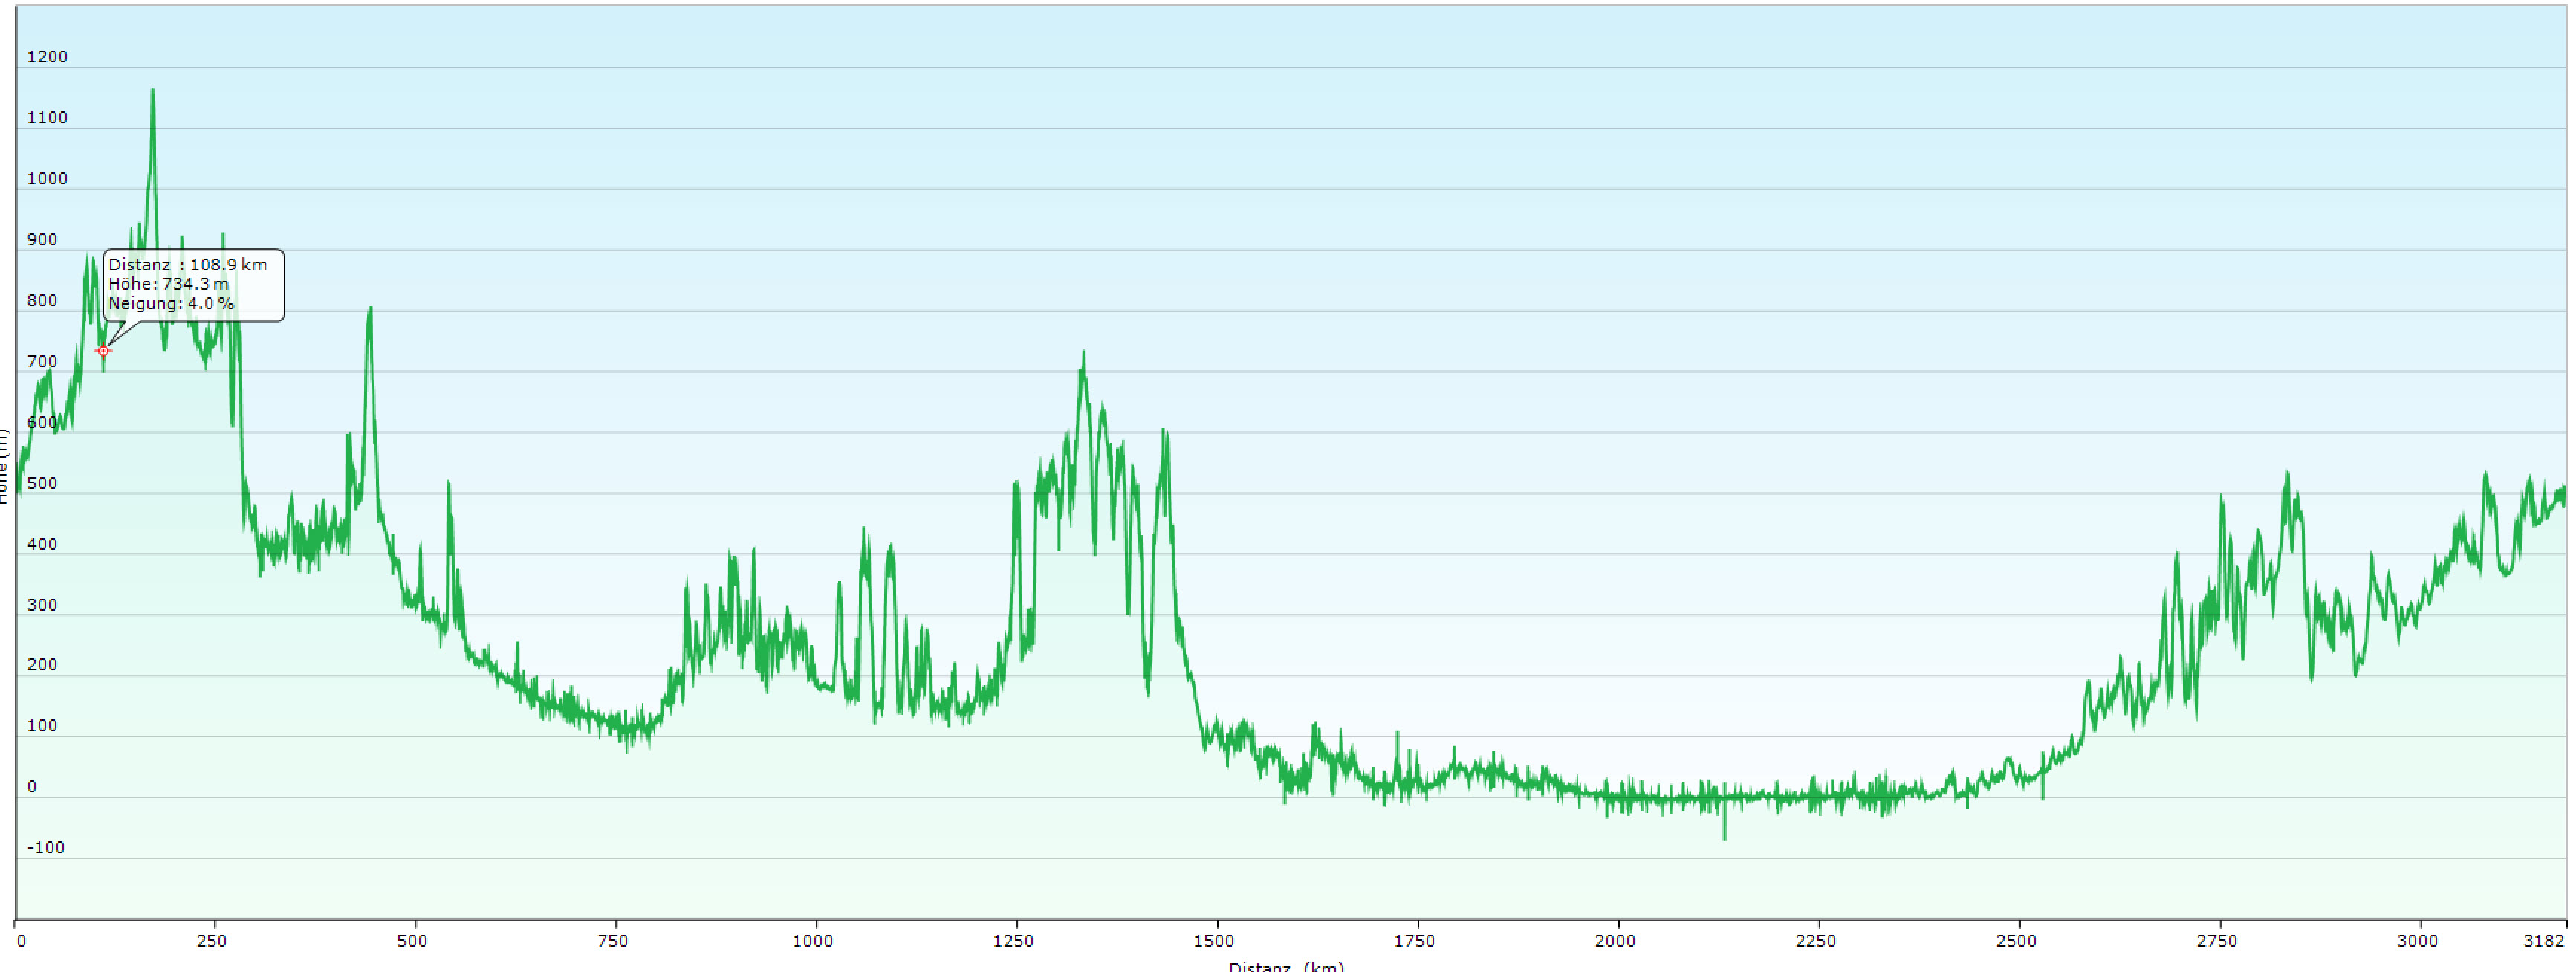Click the red crosshair position marker
The width and height of the screenshot is (2576, 972).
click(x=103, y=351)
